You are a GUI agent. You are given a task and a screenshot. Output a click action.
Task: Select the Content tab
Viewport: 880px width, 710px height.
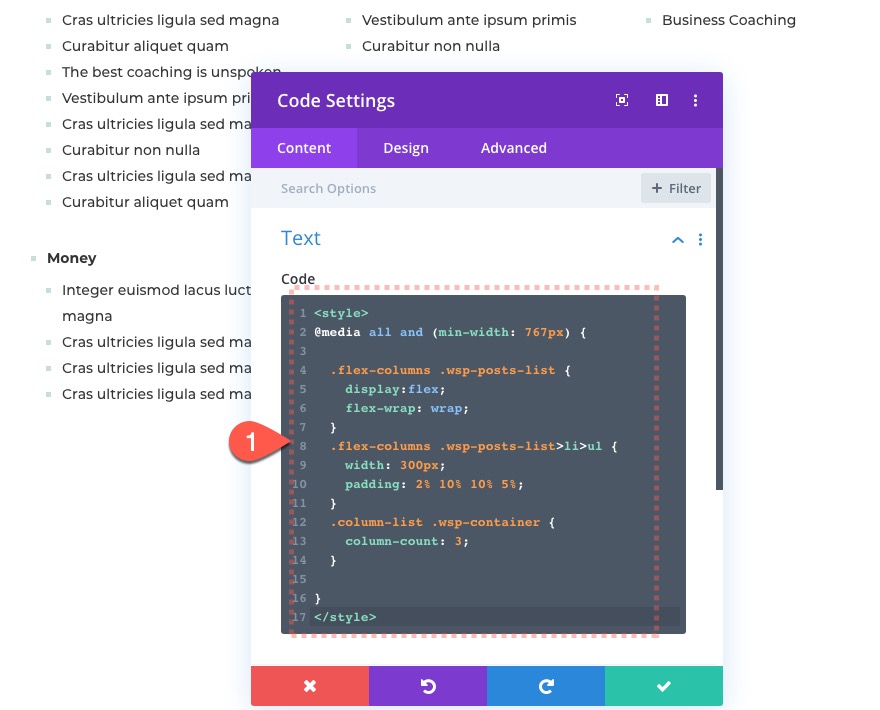pos(304,148)
